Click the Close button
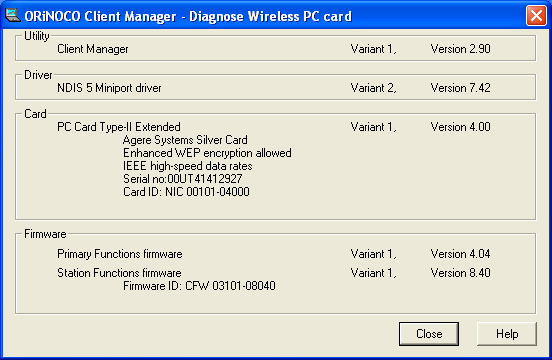The width and height of the screenshot is (552, 360). (x=429, y=334)
